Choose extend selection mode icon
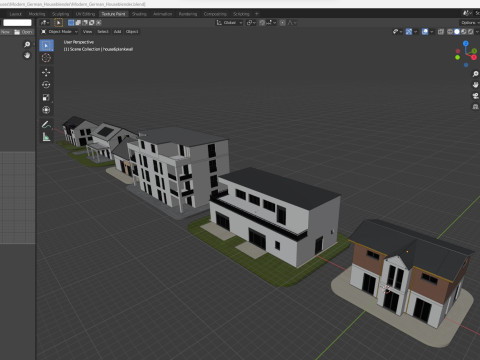This screenshot has height=360, width=480. tap(78, 23)
